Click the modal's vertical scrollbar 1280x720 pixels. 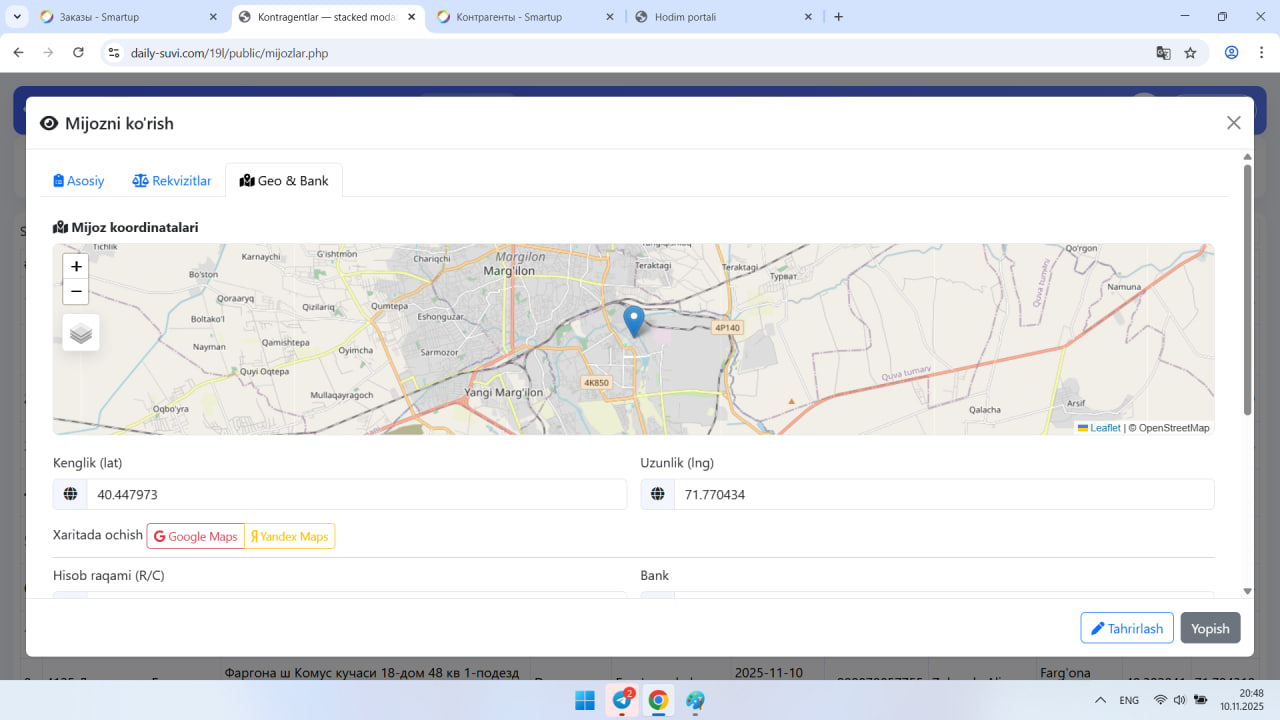[x=1247, y=290]
